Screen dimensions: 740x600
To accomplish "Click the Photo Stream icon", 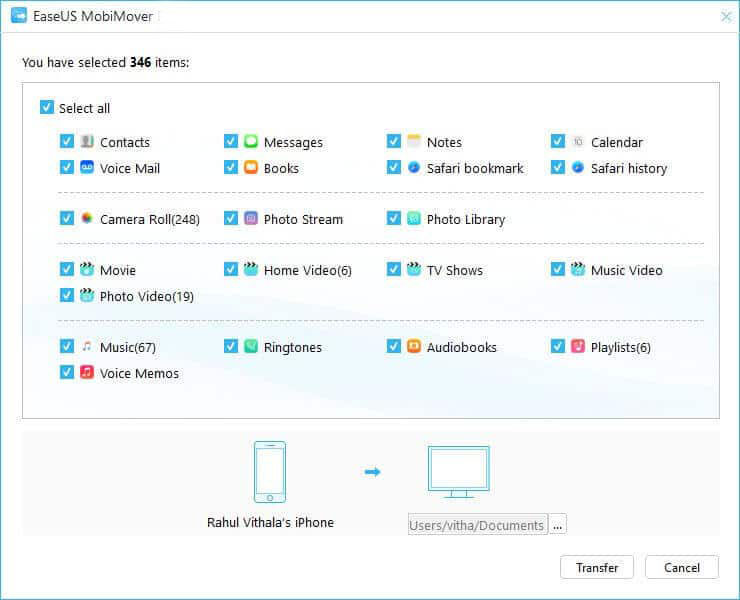I will tap(251, 218).
